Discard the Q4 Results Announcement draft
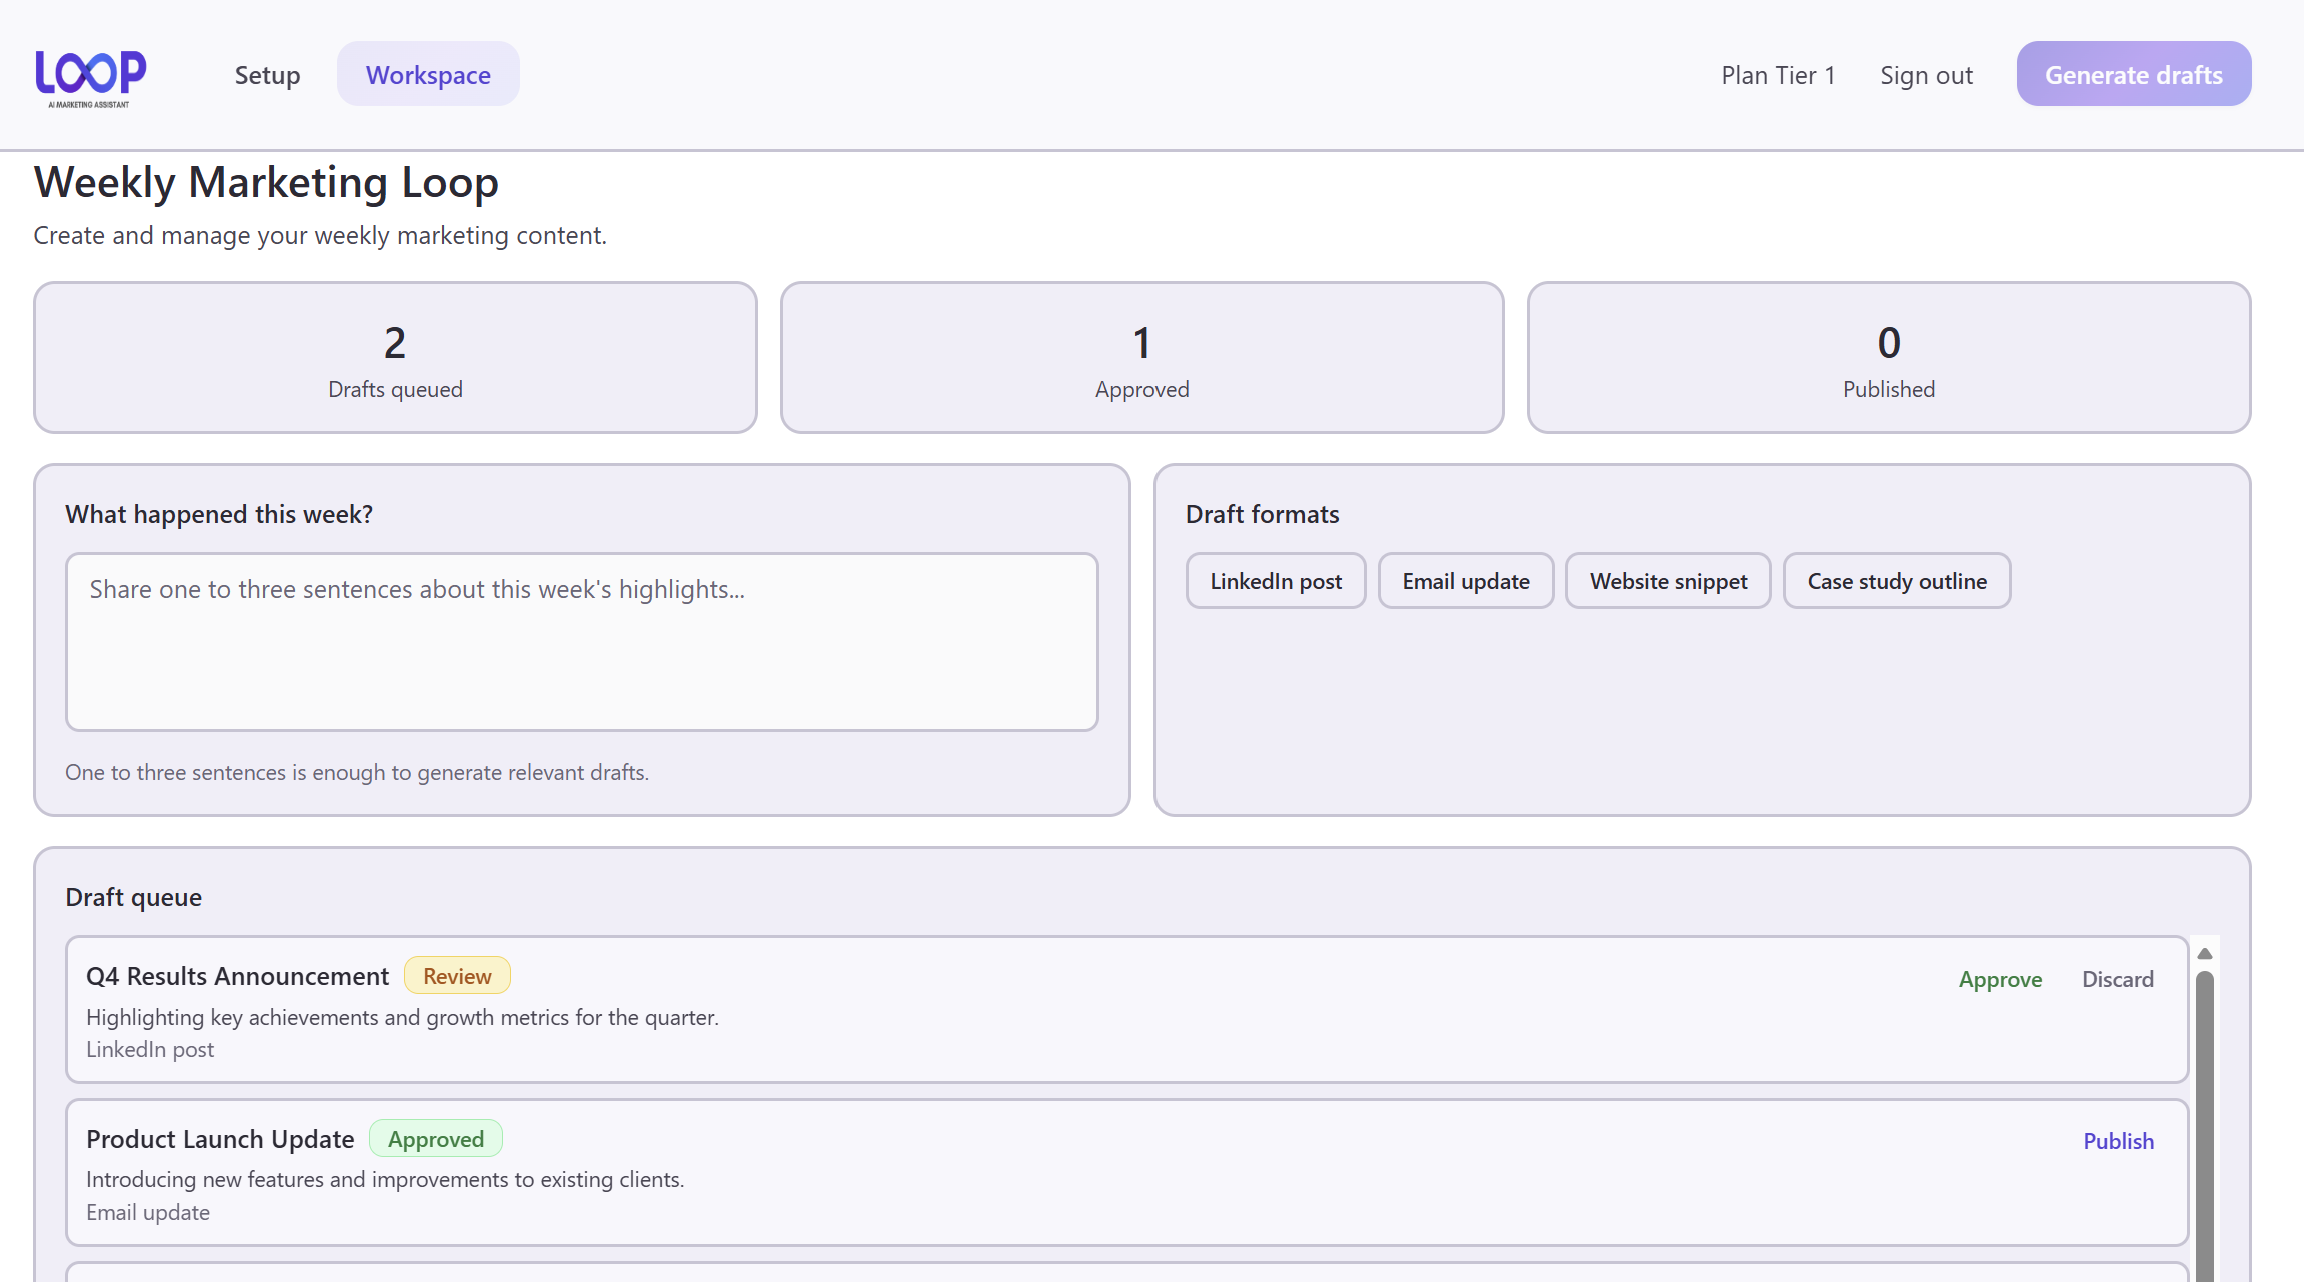The width and height of the screenshot is (2304, 1282). [2117, 979]
